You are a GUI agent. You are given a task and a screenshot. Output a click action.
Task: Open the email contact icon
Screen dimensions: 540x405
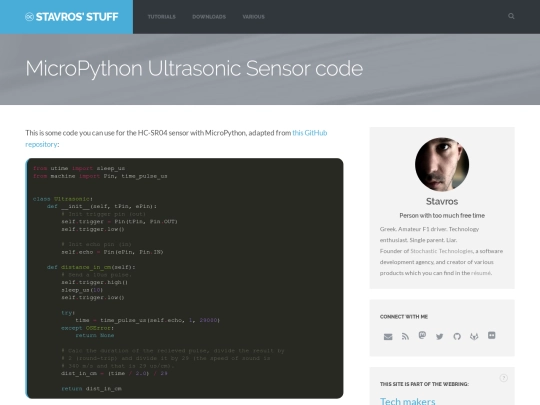(x=388, y=336)
